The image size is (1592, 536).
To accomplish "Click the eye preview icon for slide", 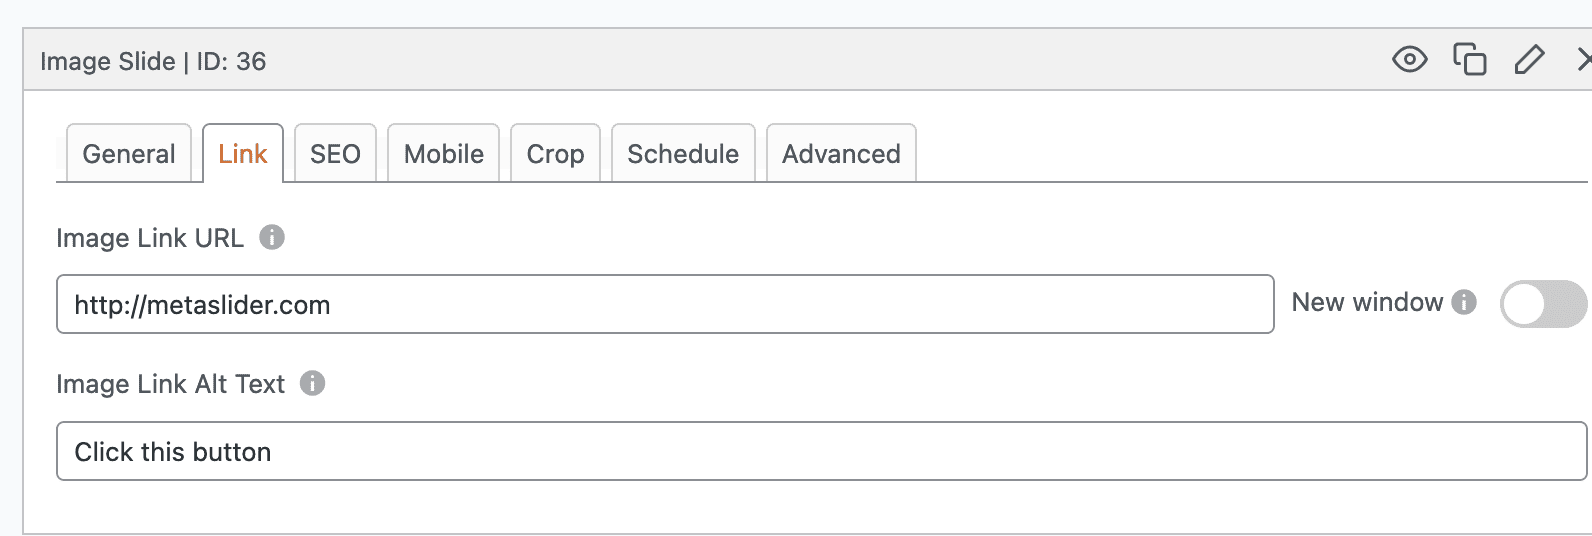I will (x=1409, y=60).
